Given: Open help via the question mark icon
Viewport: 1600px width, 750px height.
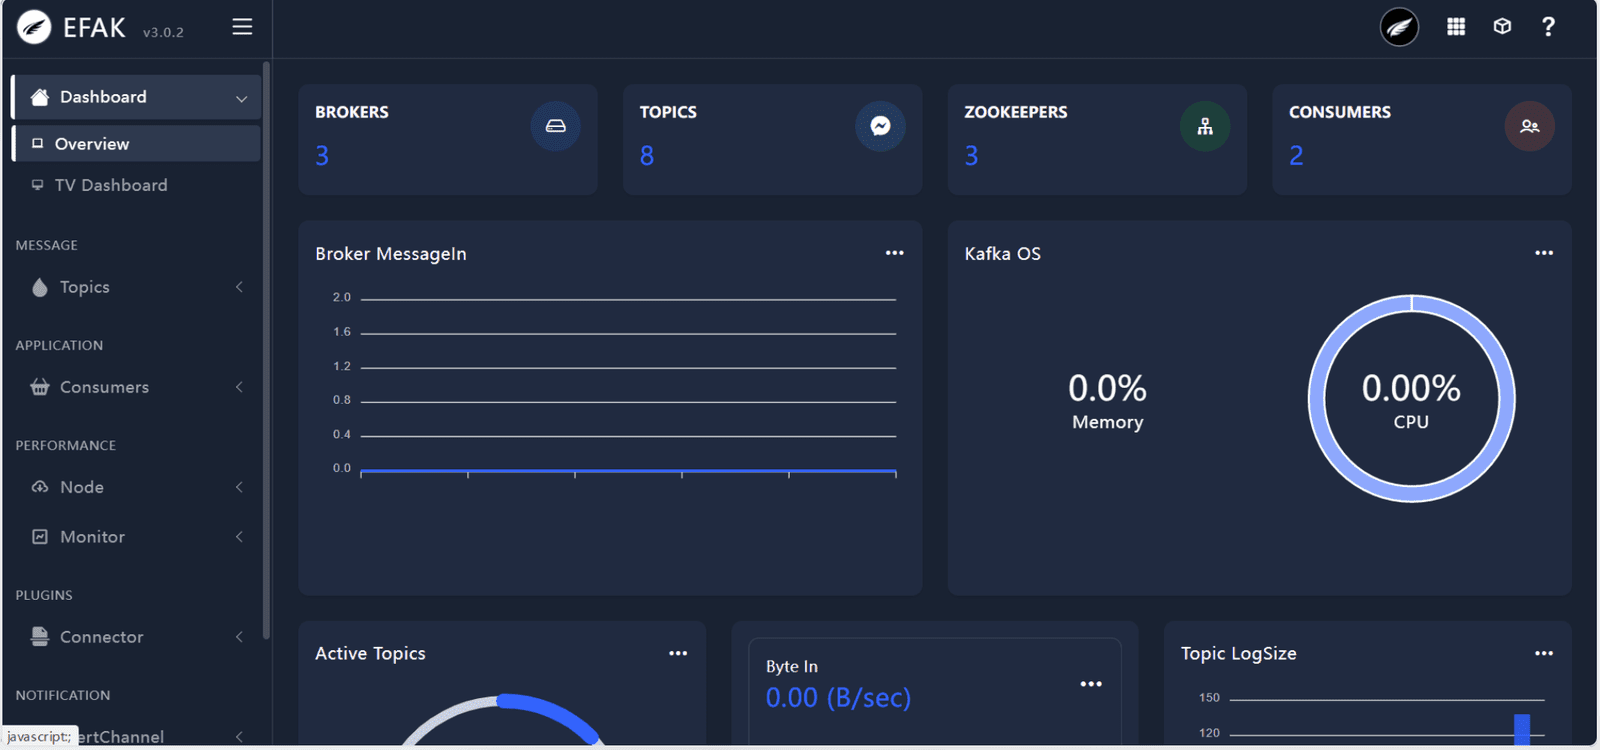Looking at the screenshot, I should [1548, 27].
